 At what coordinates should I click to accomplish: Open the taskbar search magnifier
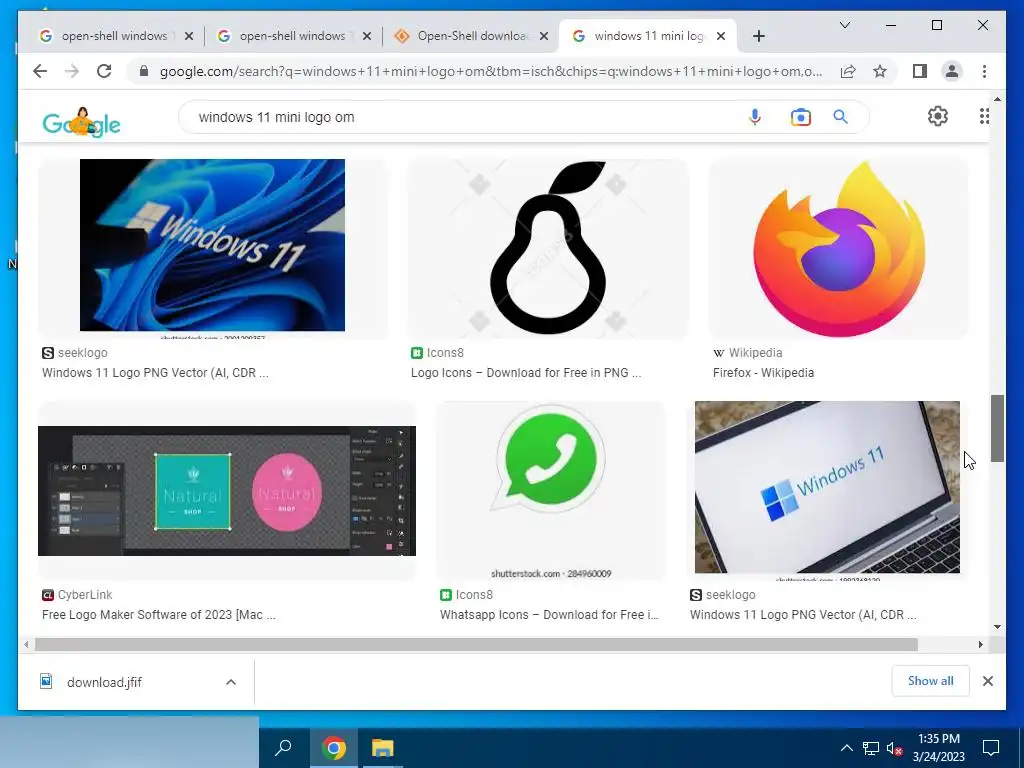(x=283, y=747)
